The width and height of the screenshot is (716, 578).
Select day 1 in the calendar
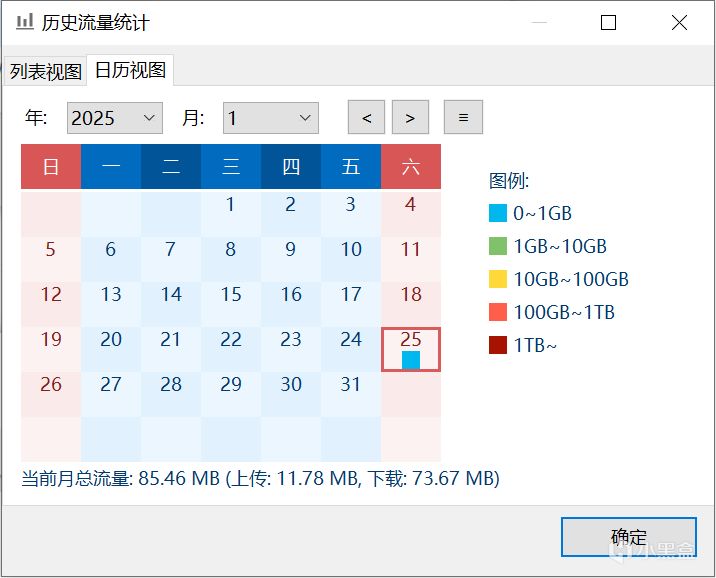click(231, 213)
